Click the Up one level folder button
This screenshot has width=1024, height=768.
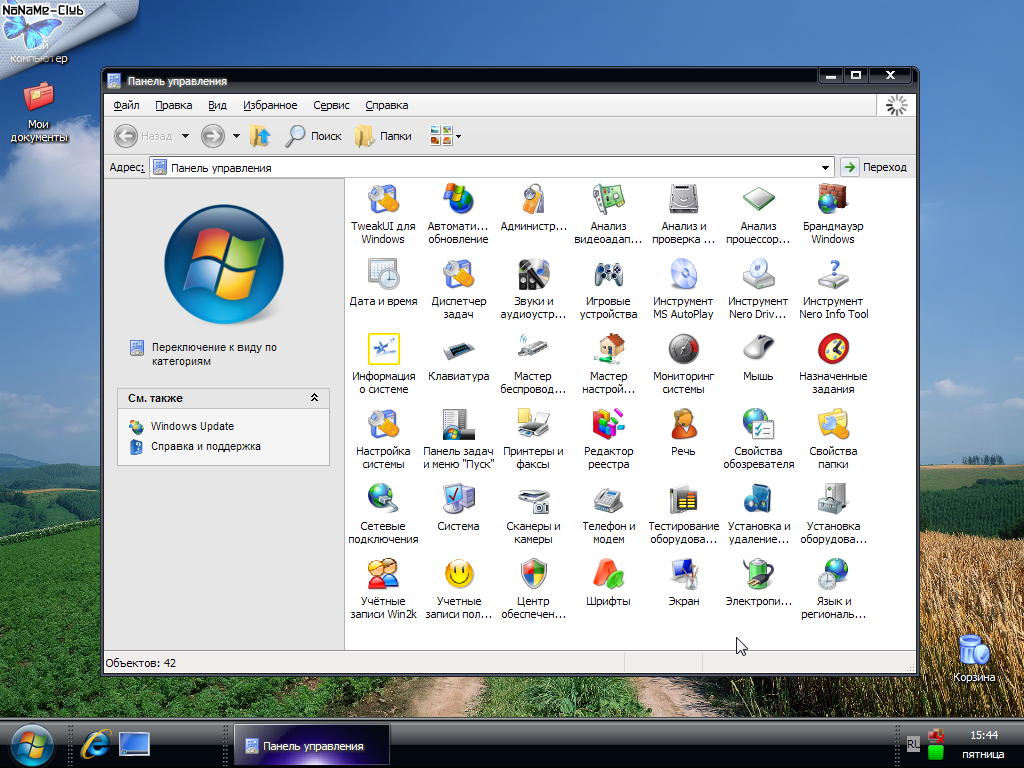click(261, 136)
